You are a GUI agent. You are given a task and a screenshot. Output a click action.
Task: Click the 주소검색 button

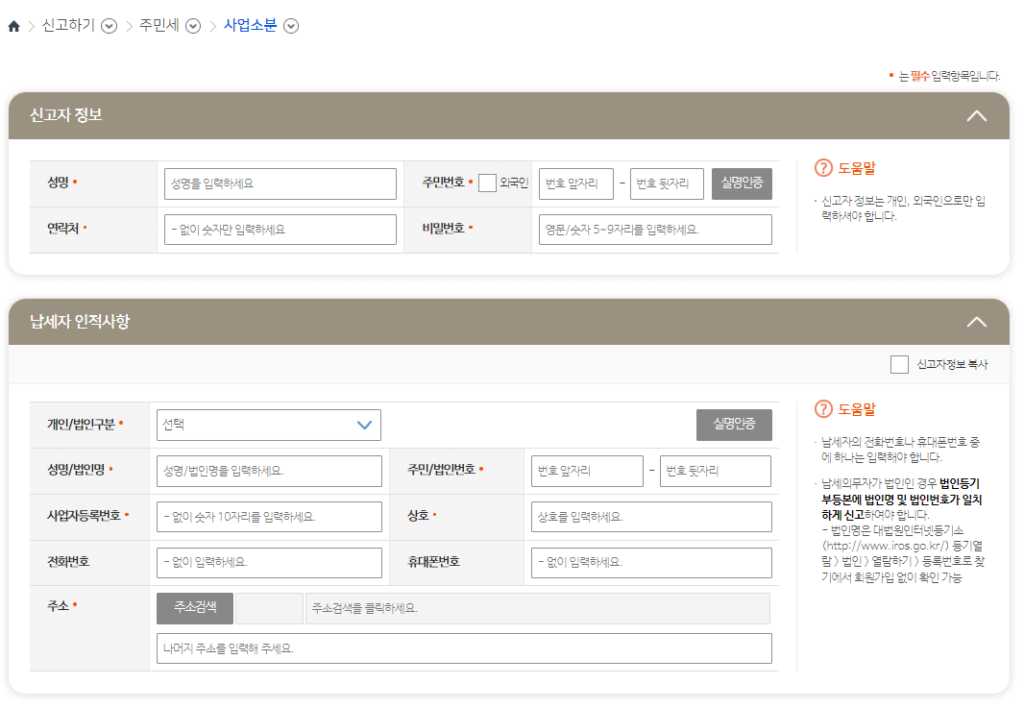tap(195, 608)
